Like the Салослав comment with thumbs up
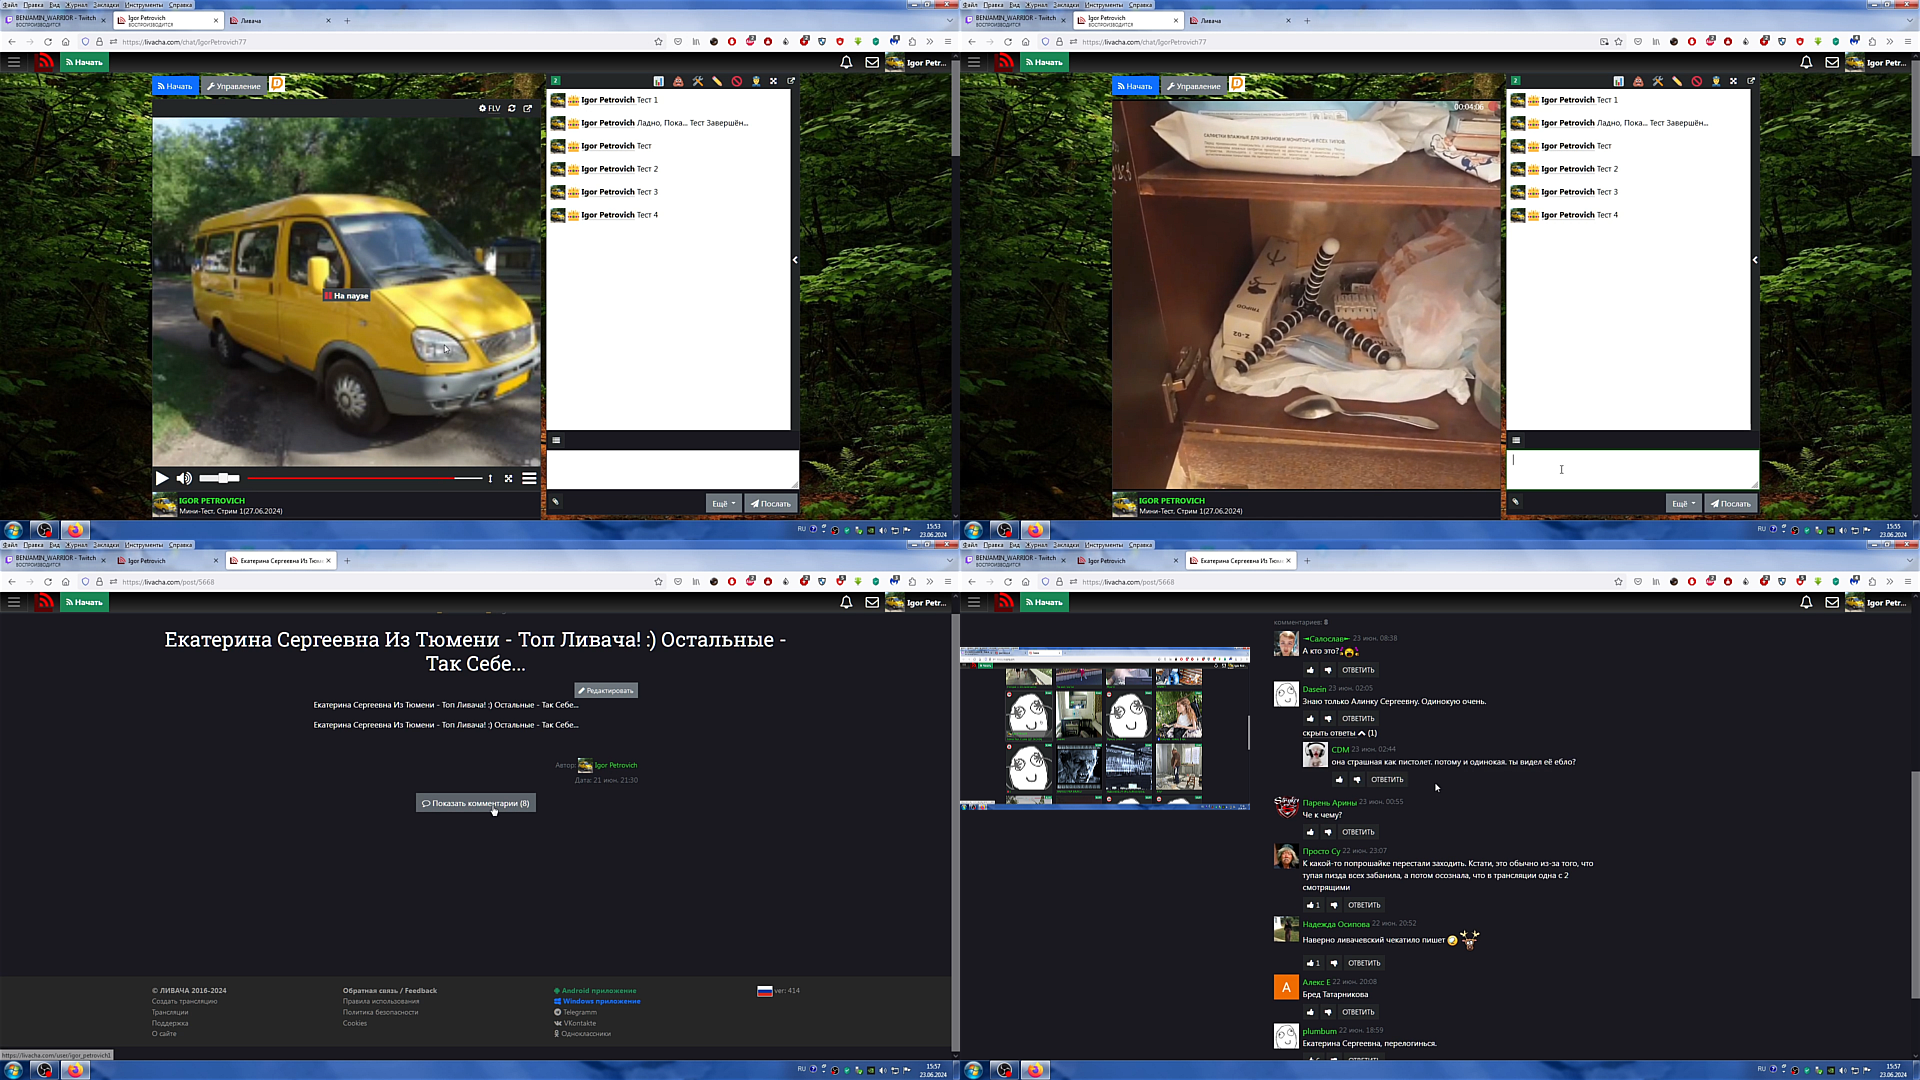Viewport: 1920px width, 1080px height. (1310, 670)
